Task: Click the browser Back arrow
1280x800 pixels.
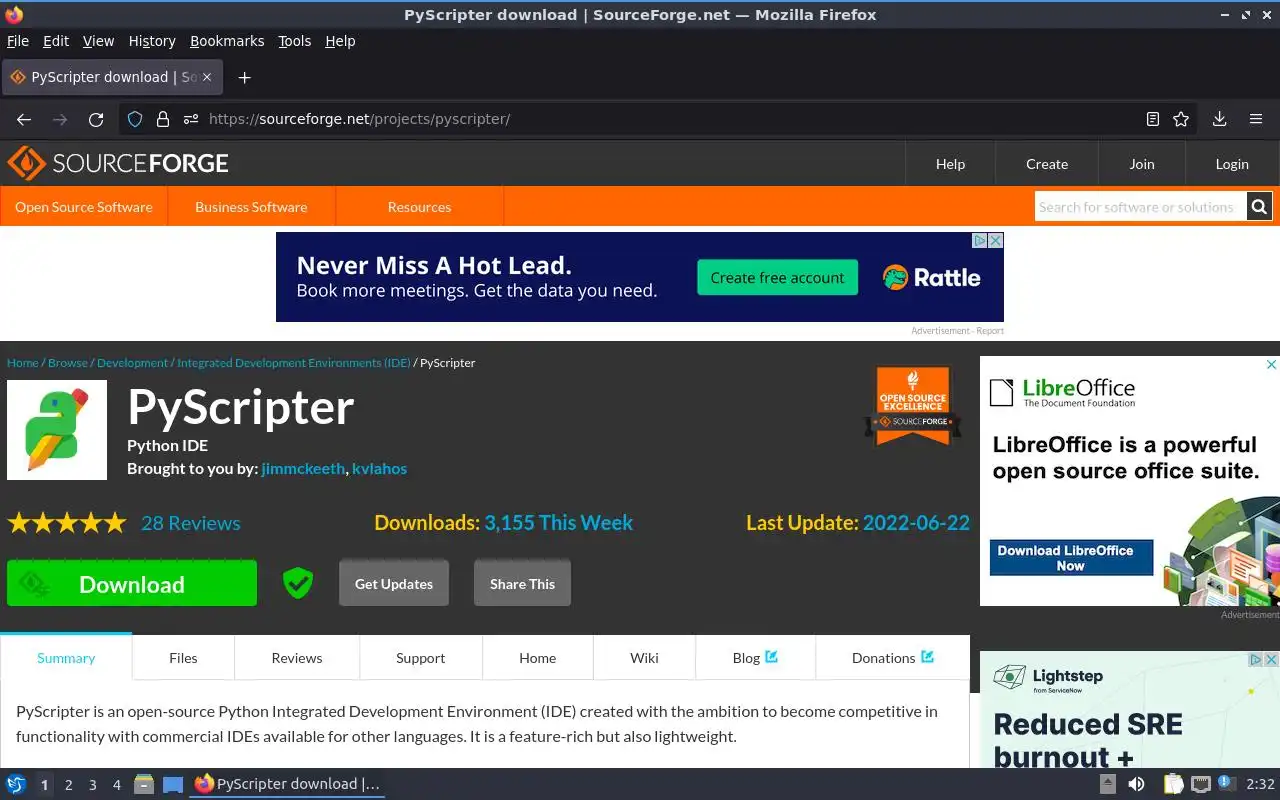Action: 24,119
